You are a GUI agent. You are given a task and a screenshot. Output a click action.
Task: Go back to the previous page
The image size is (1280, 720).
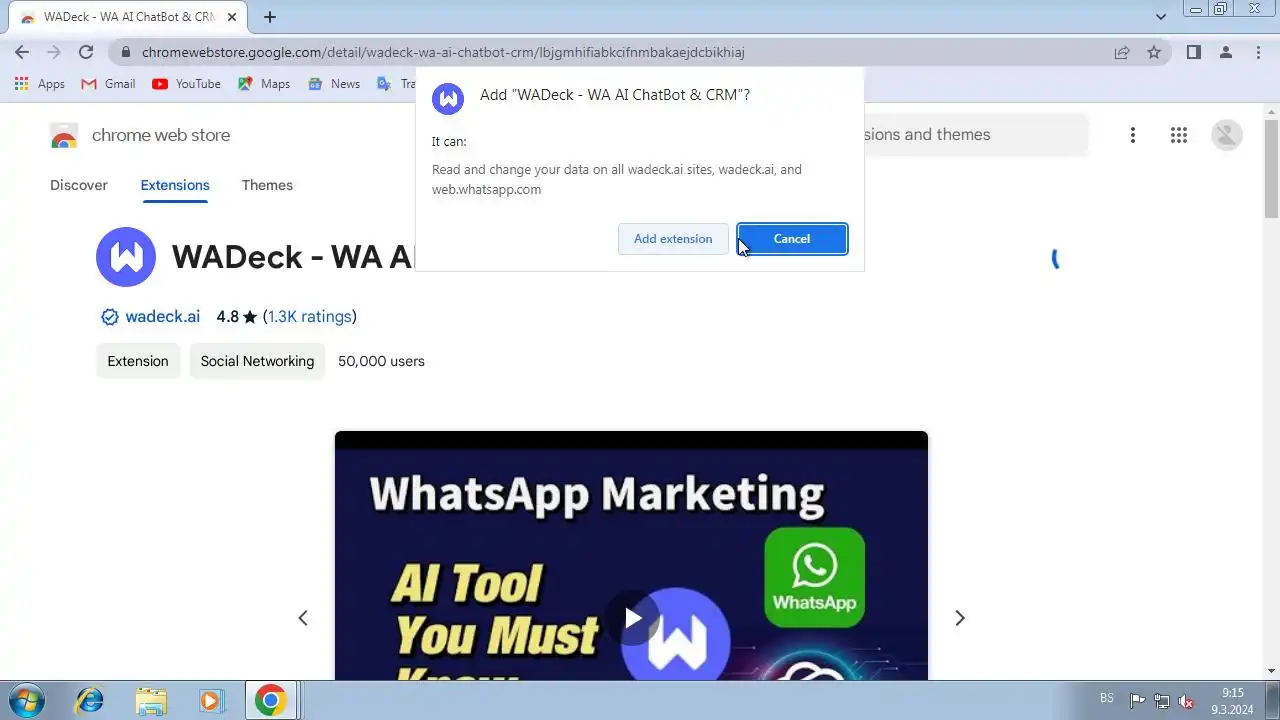22,52
